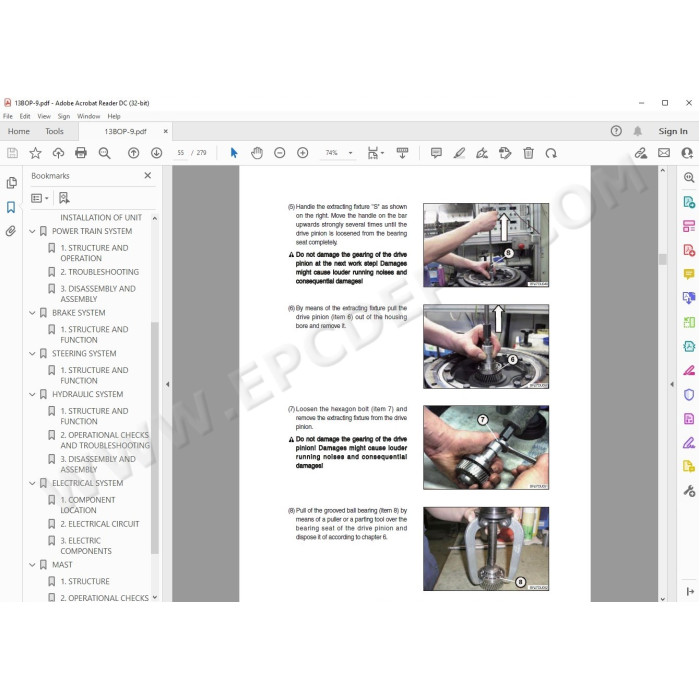
Task: Open the Protect shield tool
Action: (x=689, y=395)
